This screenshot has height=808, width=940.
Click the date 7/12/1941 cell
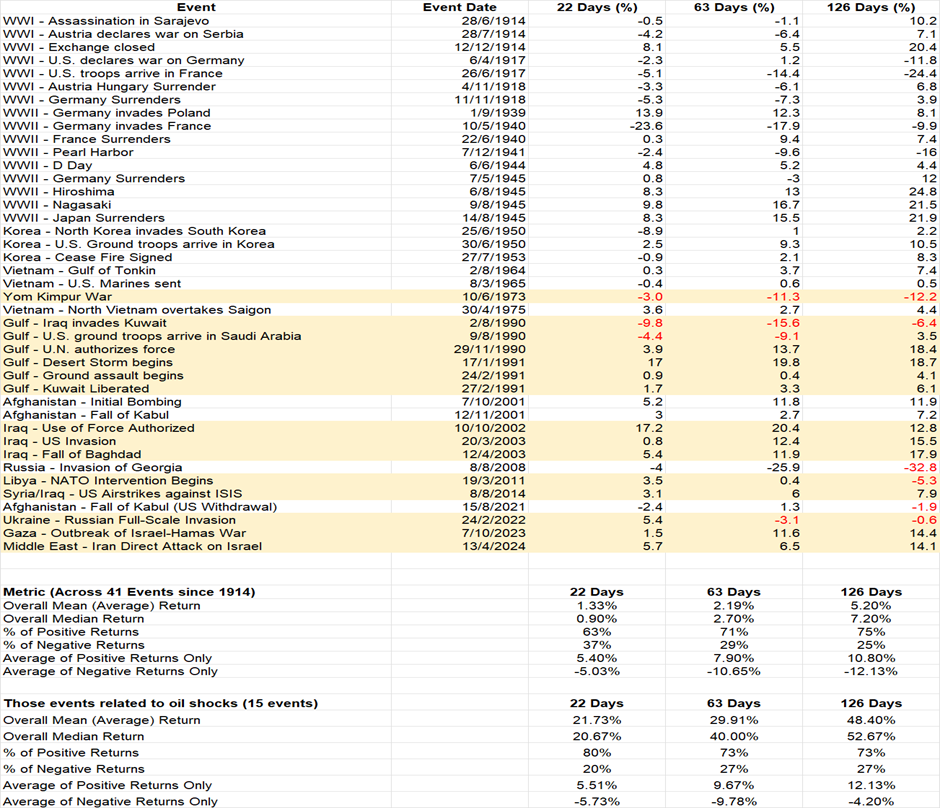tap(468, 152)
